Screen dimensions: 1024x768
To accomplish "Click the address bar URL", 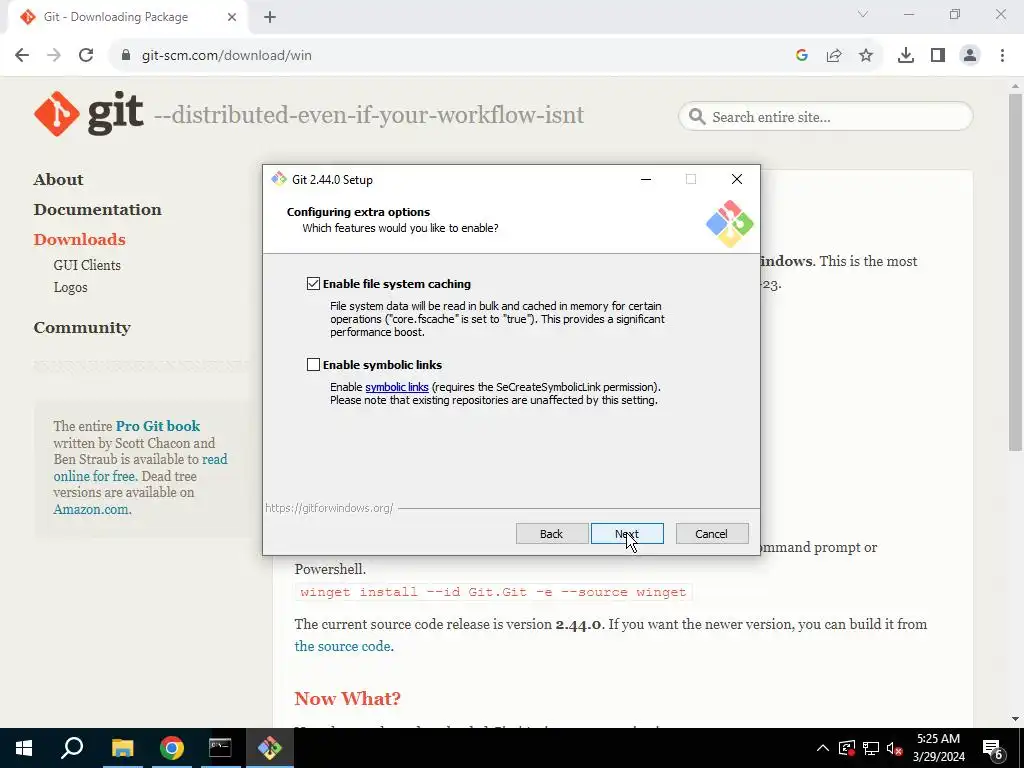I will point(227,56).
